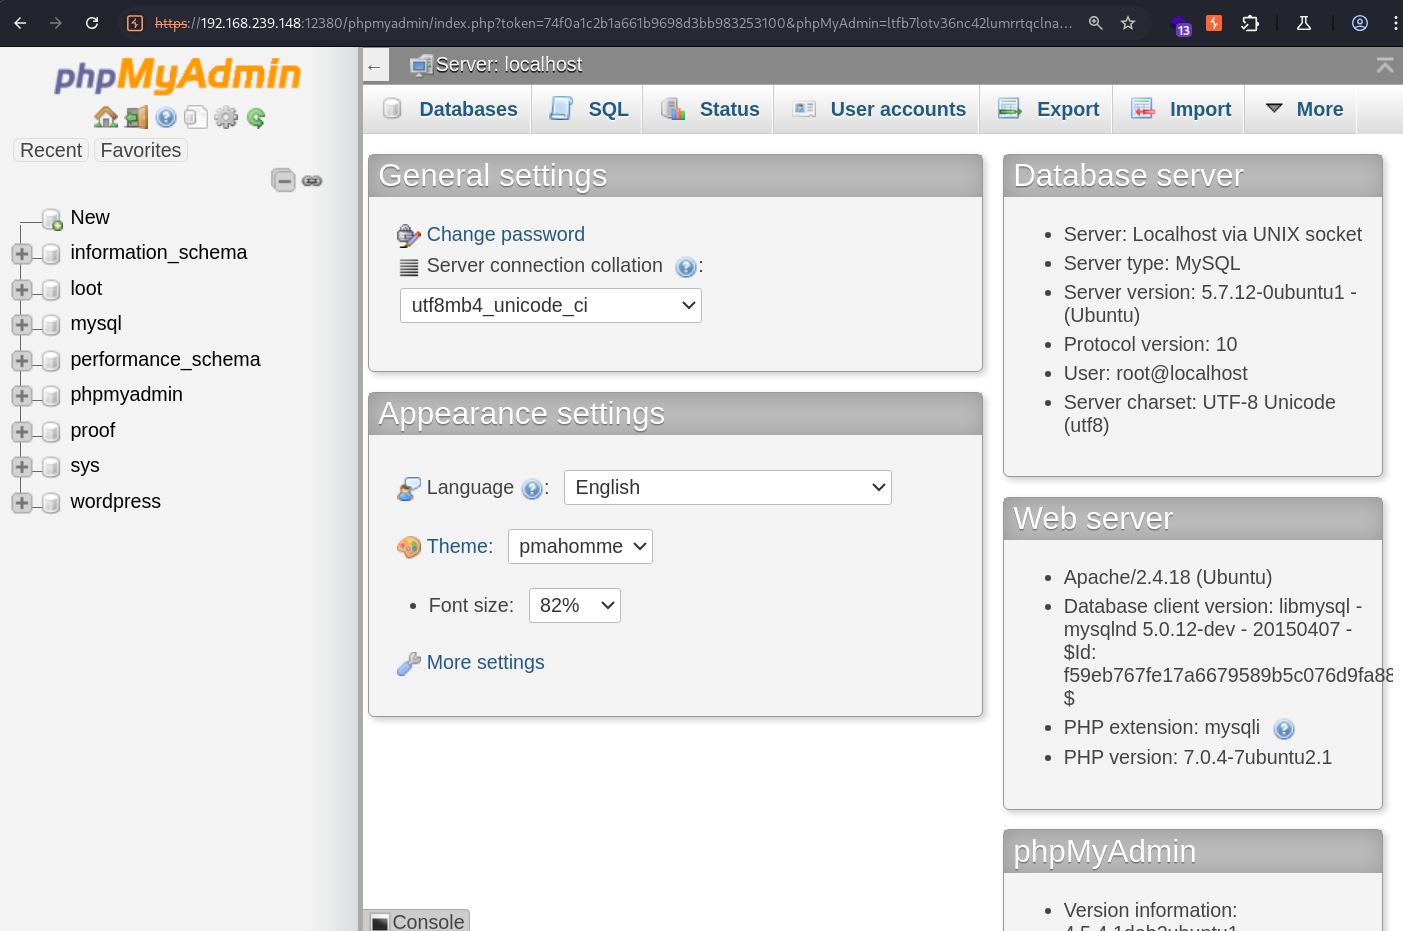The width and height of the screenshot is (1403, 931).
Task: Open navigation panel settings gear icon
Action: click(226, 118)
